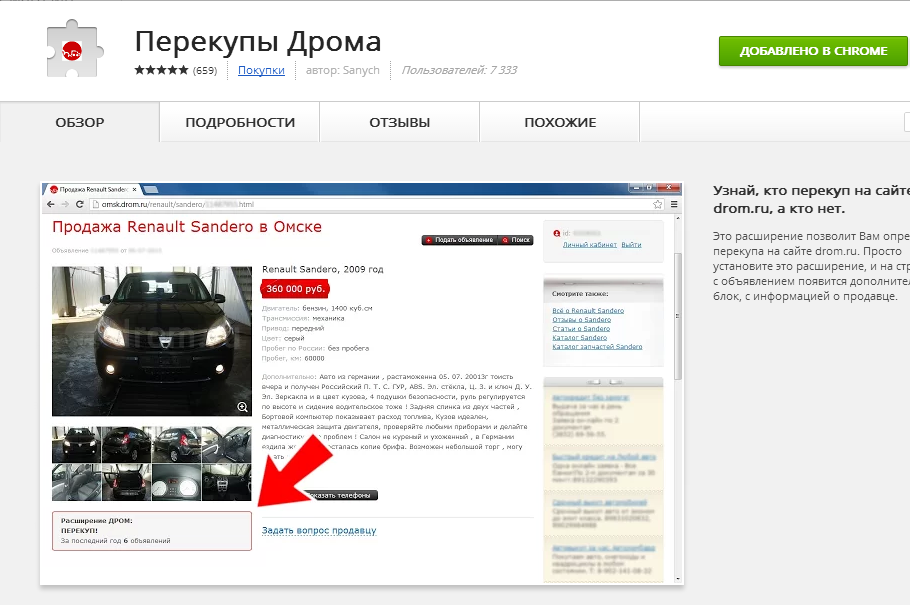Click the forward arrow in the embedded browser

[x=65, y=204]
